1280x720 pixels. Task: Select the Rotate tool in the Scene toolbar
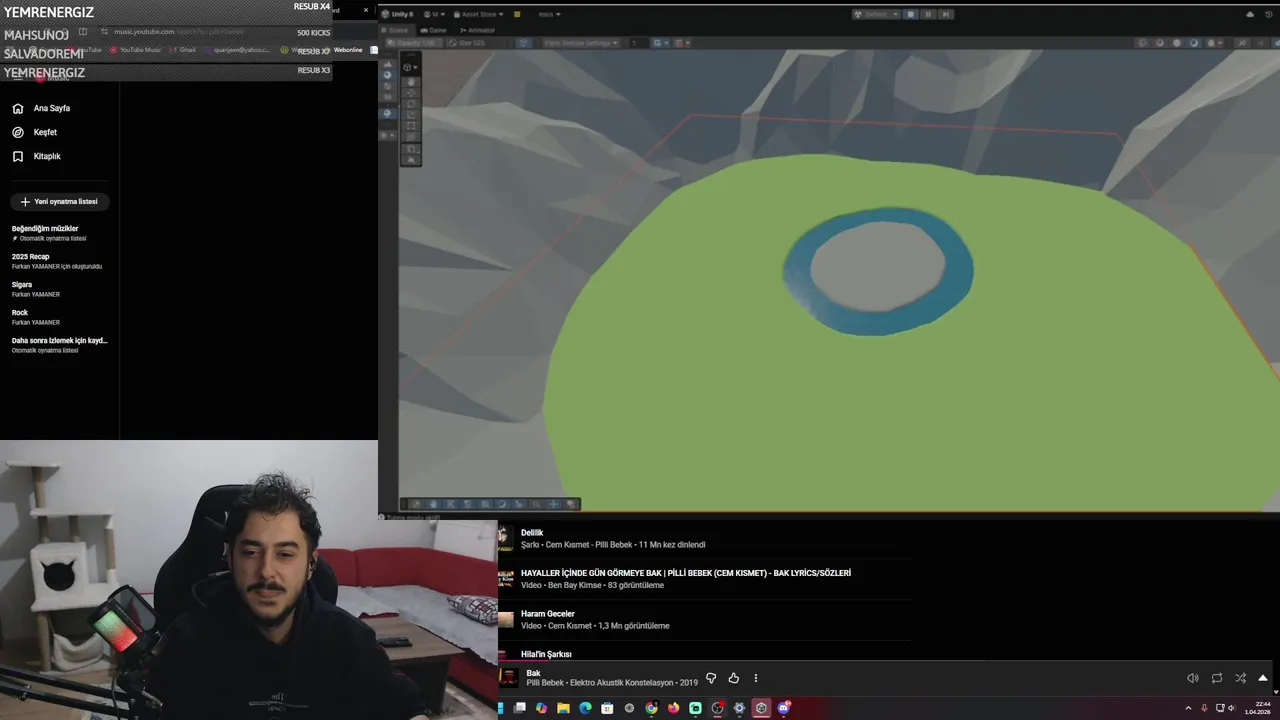411,104
